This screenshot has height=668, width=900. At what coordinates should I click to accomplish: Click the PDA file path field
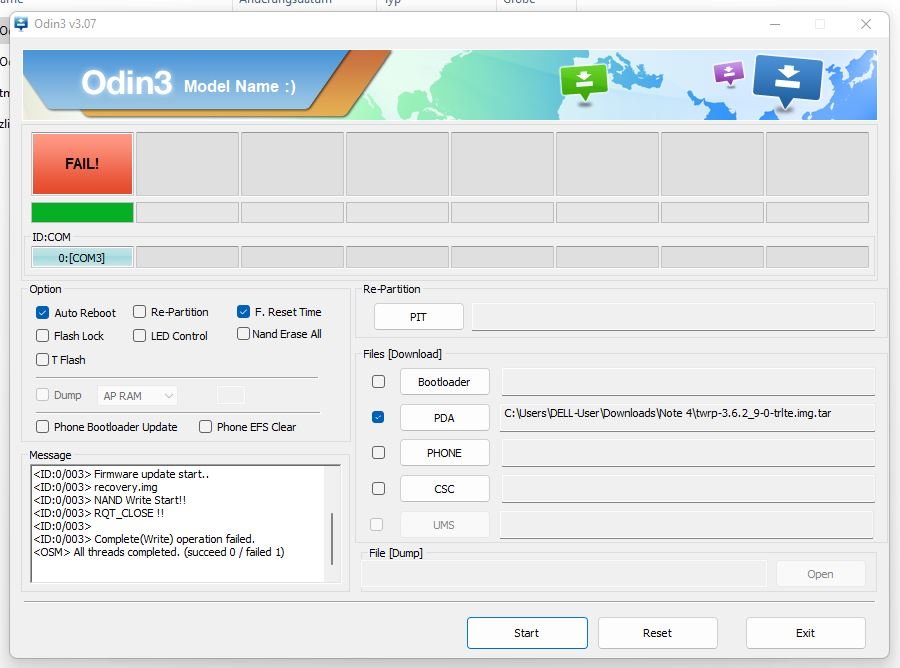click(688, 417)
